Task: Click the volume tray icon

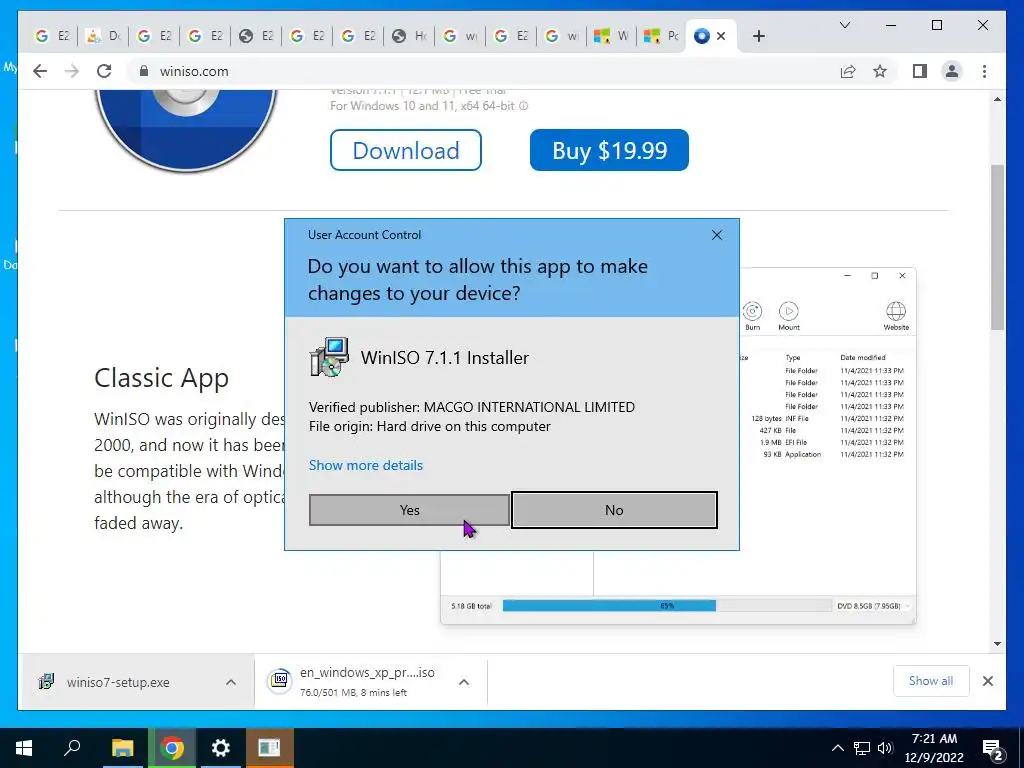Action: [886, 748]
